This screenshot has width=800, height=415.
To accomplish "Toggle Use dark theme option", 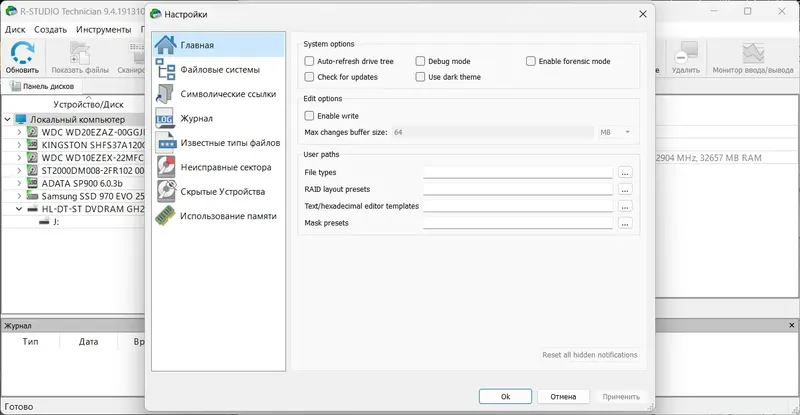I will (x=421, y=77).
